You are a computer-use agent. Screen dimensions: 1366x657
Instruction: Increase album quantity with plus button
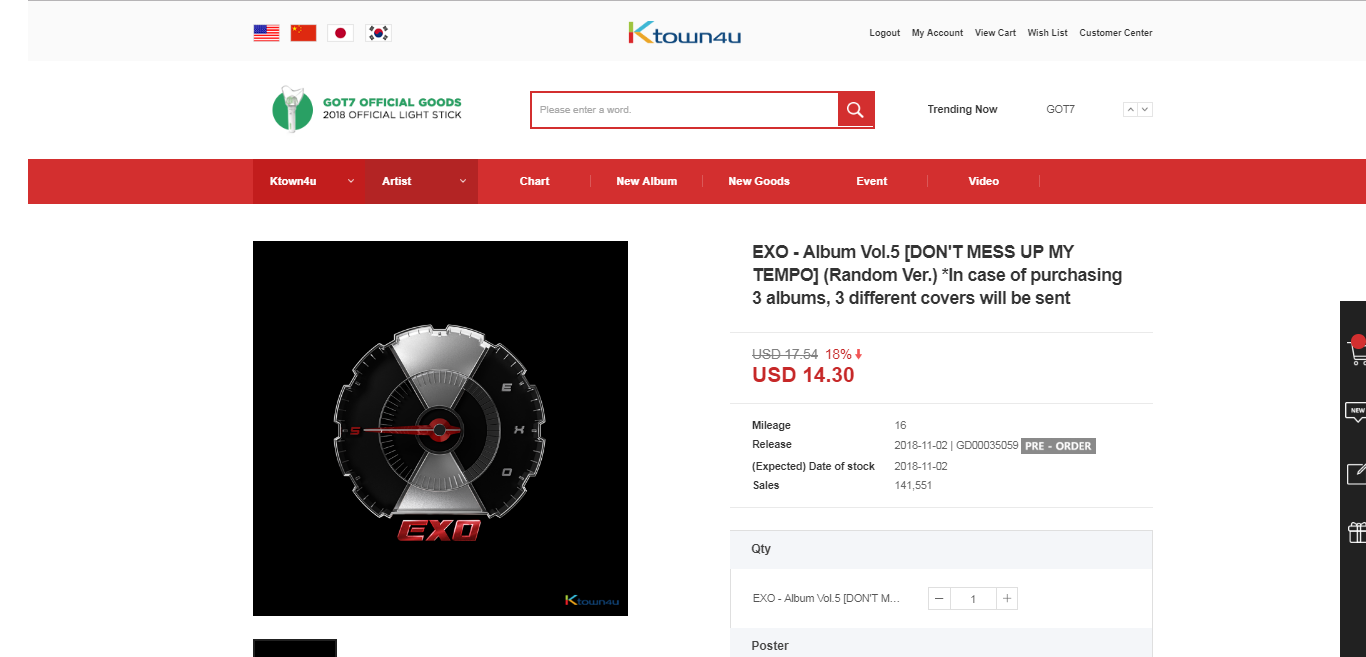point(1007,599)
